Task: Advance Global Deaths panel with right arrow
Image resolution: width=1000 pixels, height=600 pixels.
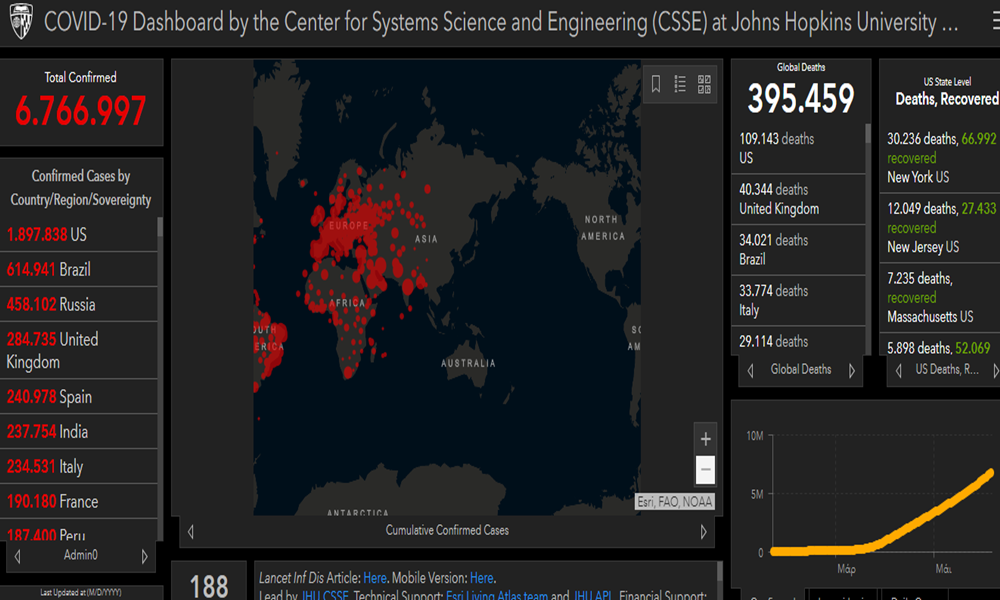Action: click(x=852, y=370)
